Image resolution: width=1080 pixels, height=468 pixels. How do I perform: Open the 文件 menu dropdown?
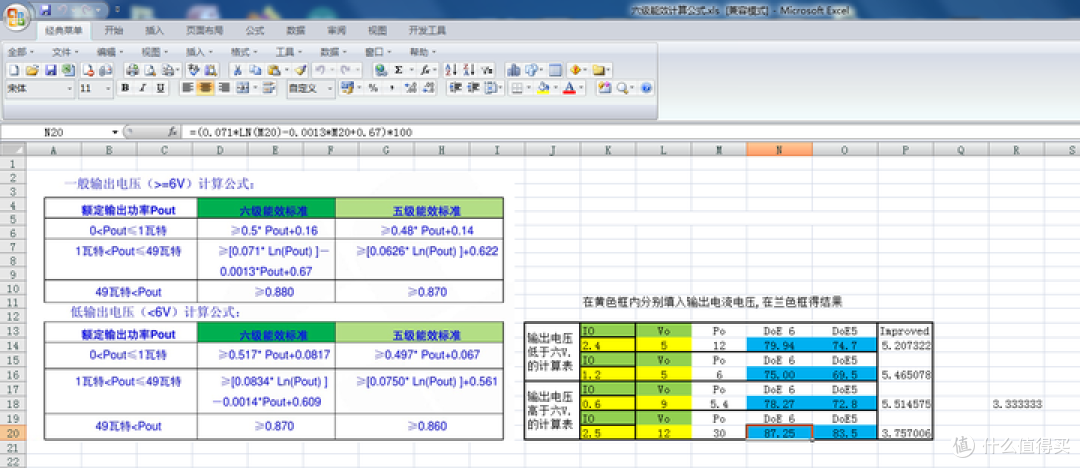pos(65,52)
